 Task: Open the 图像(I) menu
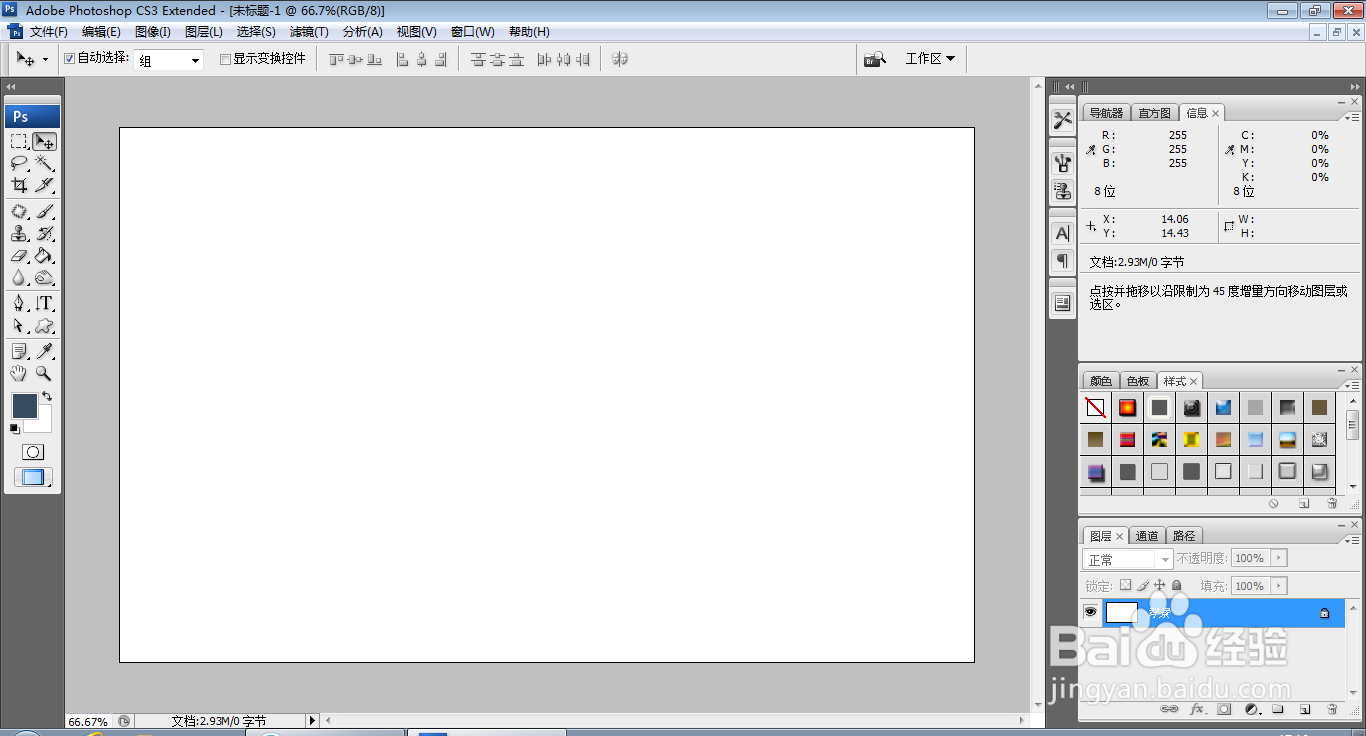(153, 32)
